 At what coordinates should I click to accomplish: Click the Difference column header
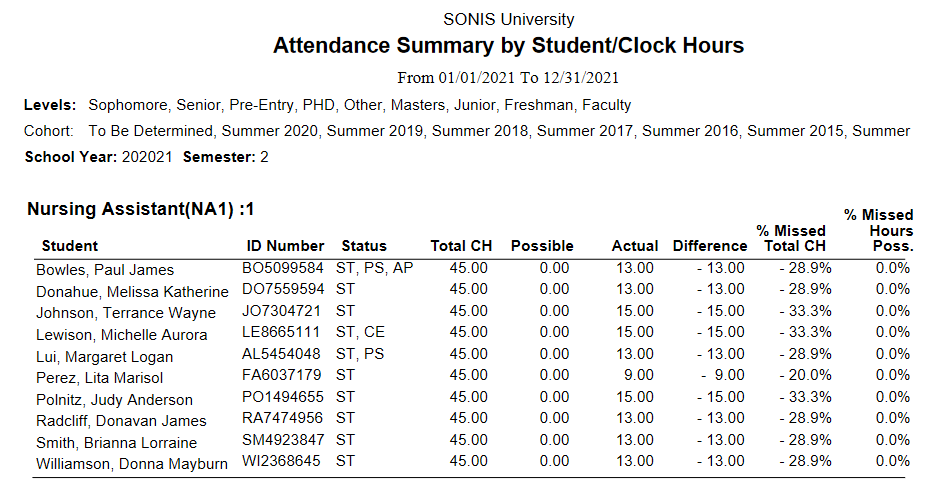[710, 246]
